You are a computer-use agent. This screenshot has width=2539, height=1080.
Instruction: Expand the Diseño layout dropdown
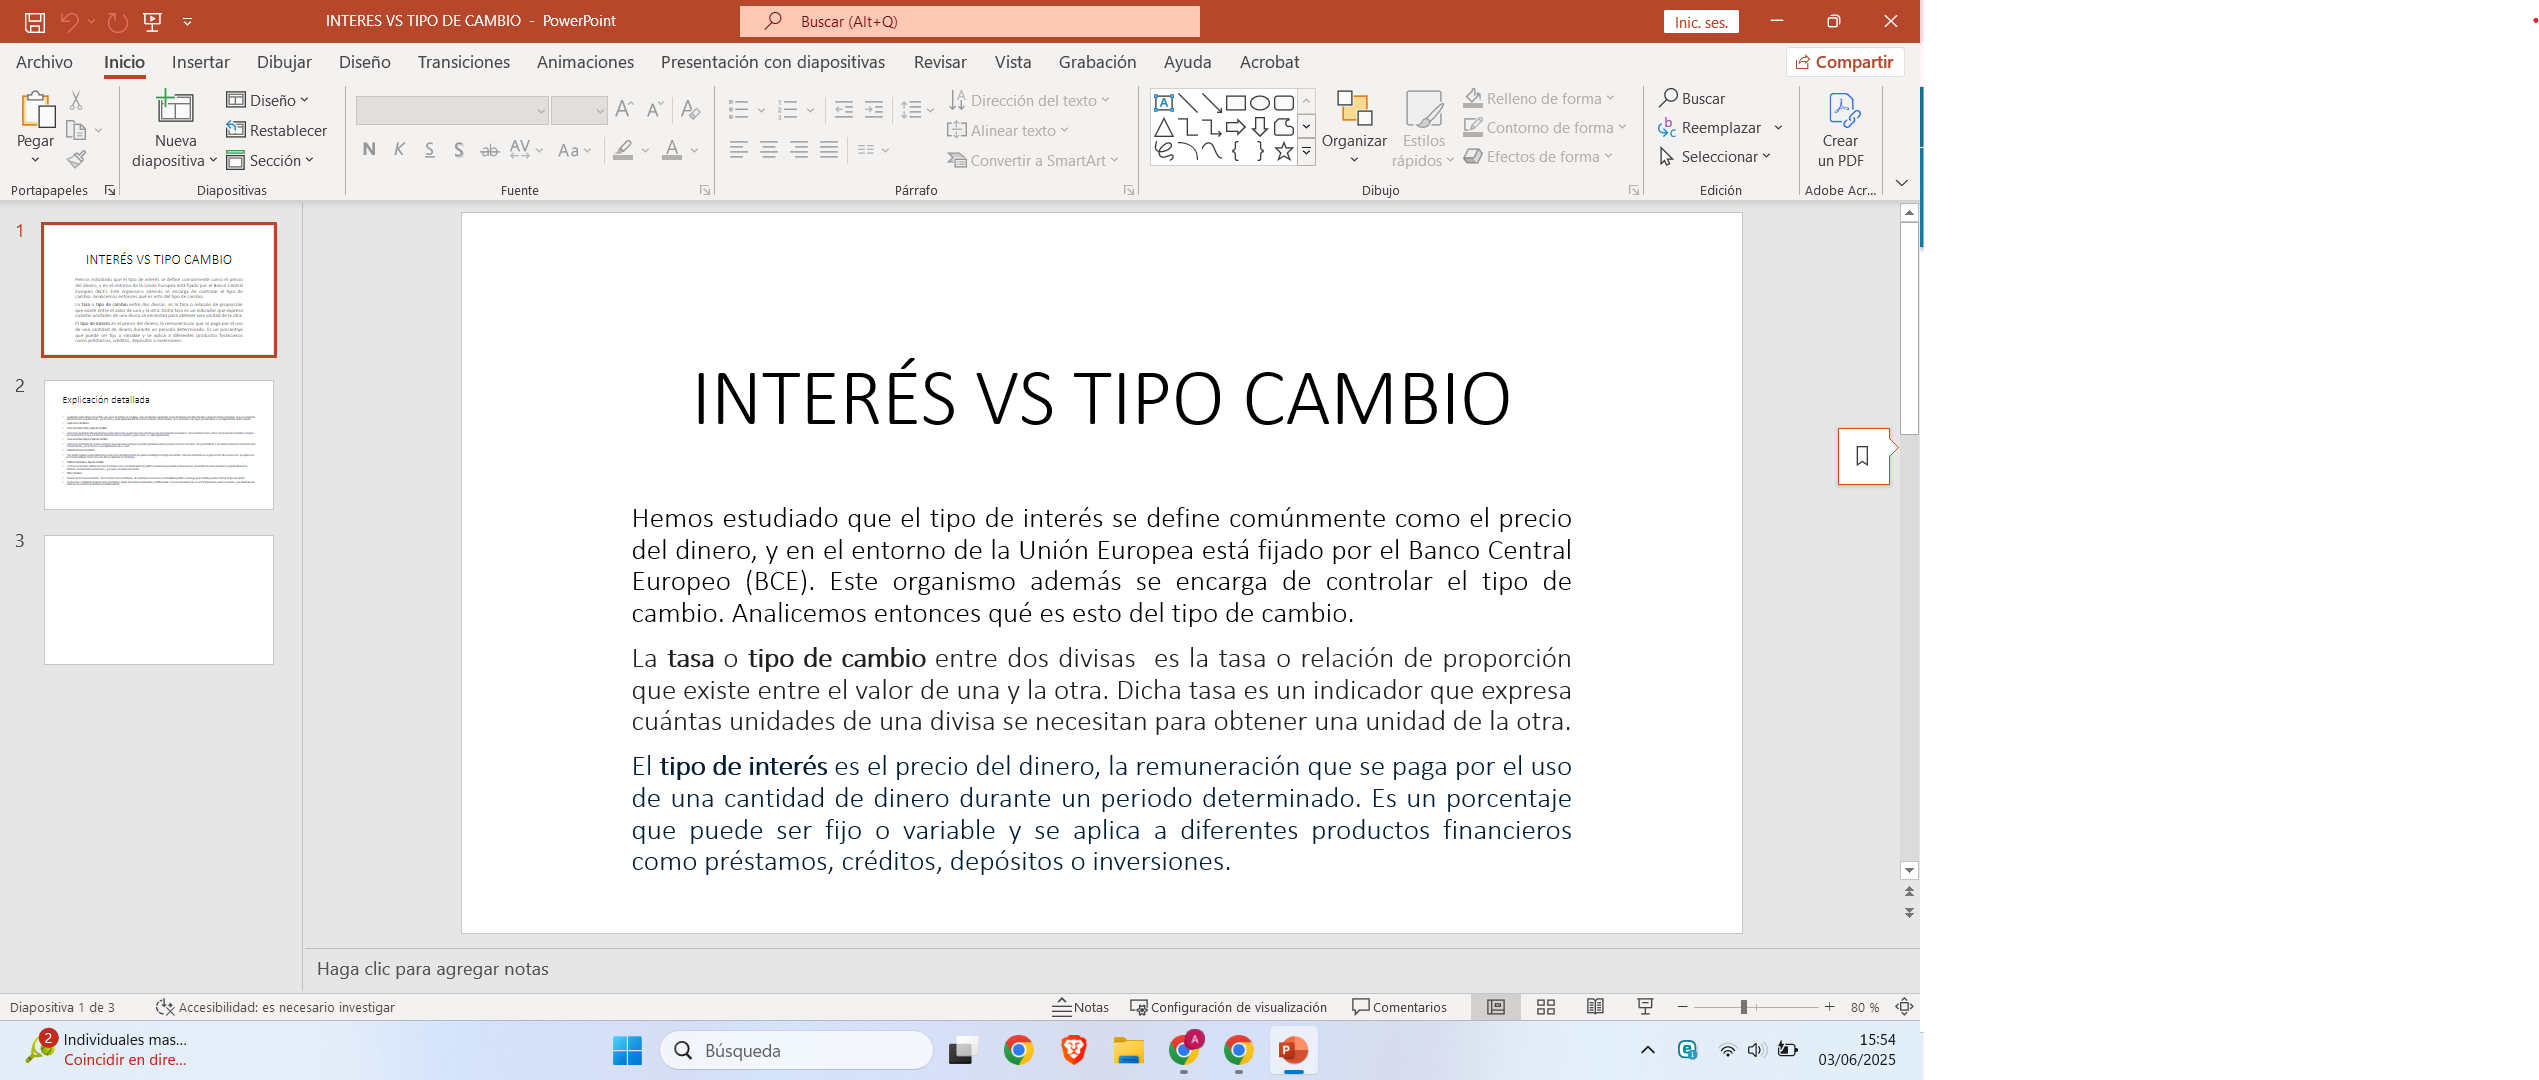click(268, 100)
